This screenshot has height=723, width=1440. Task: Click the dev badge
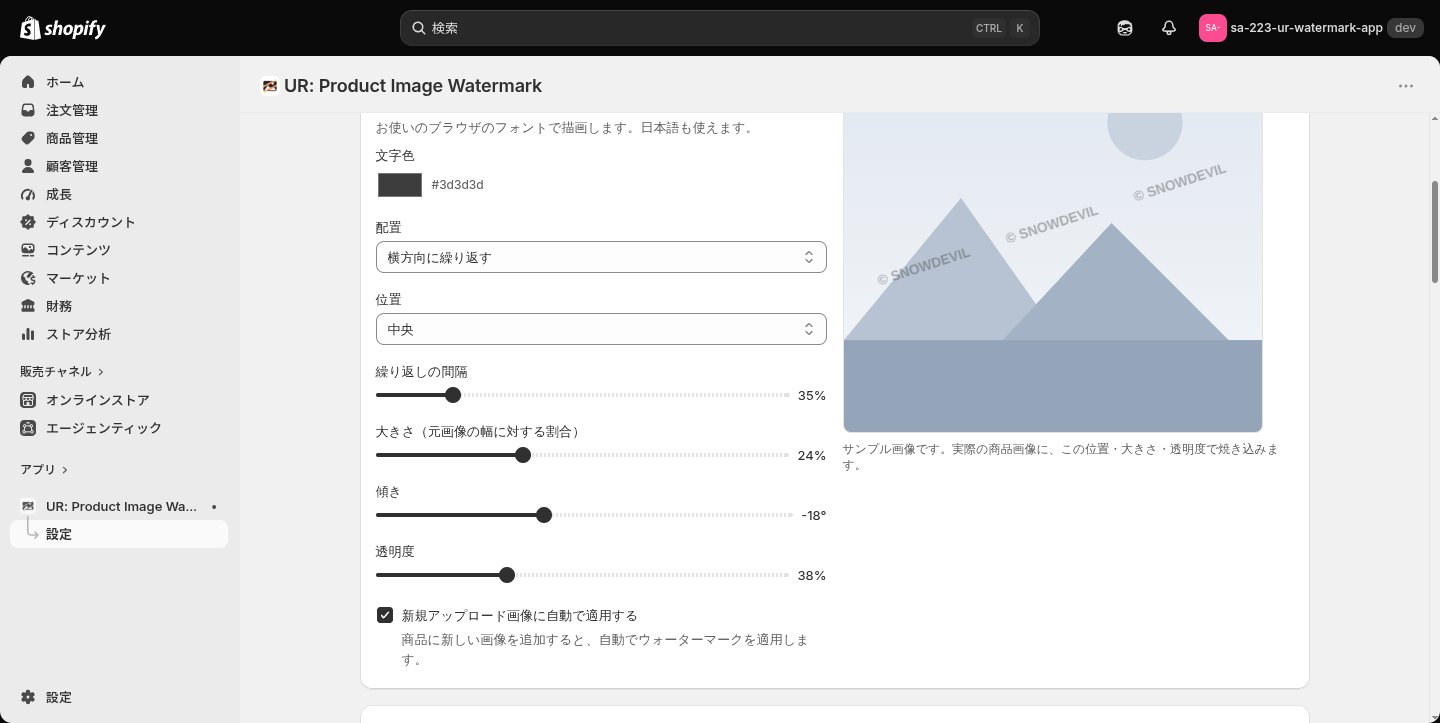click(x=1405, y=28)
